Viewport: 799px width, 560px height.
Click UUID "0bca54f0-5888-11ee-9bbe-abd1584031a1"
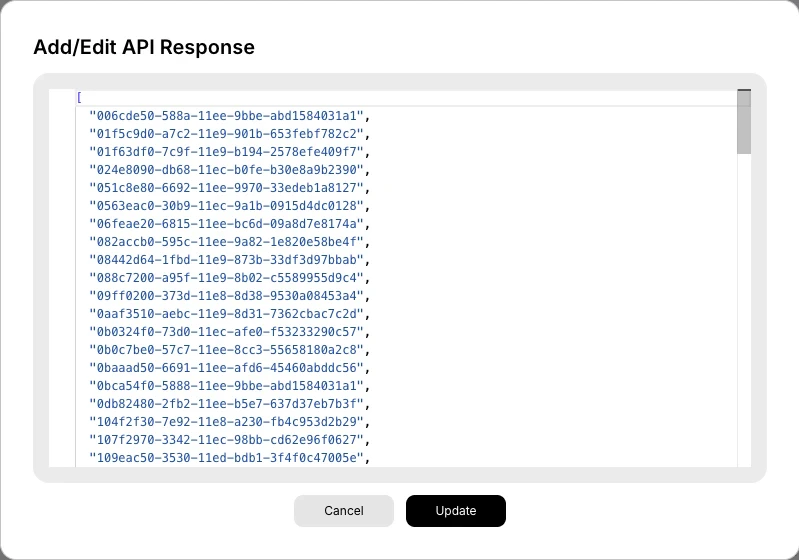(x=226, y=386)
